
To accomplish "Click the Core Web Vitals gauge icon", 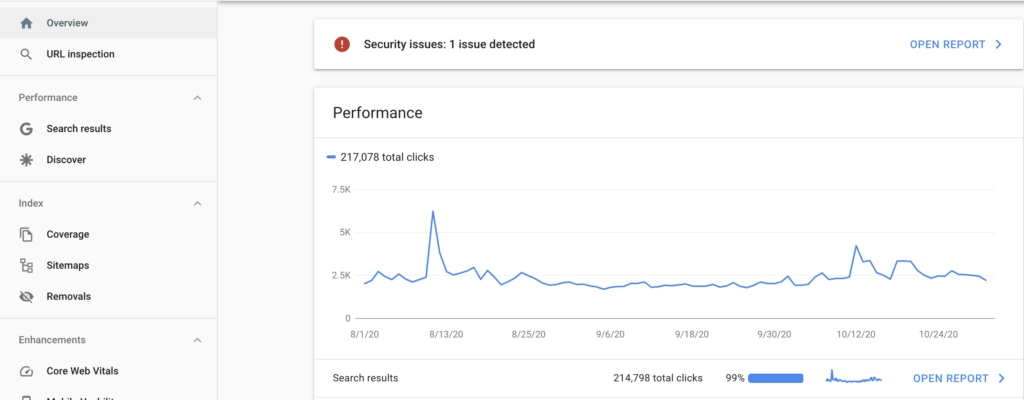I will coord(26,371).
